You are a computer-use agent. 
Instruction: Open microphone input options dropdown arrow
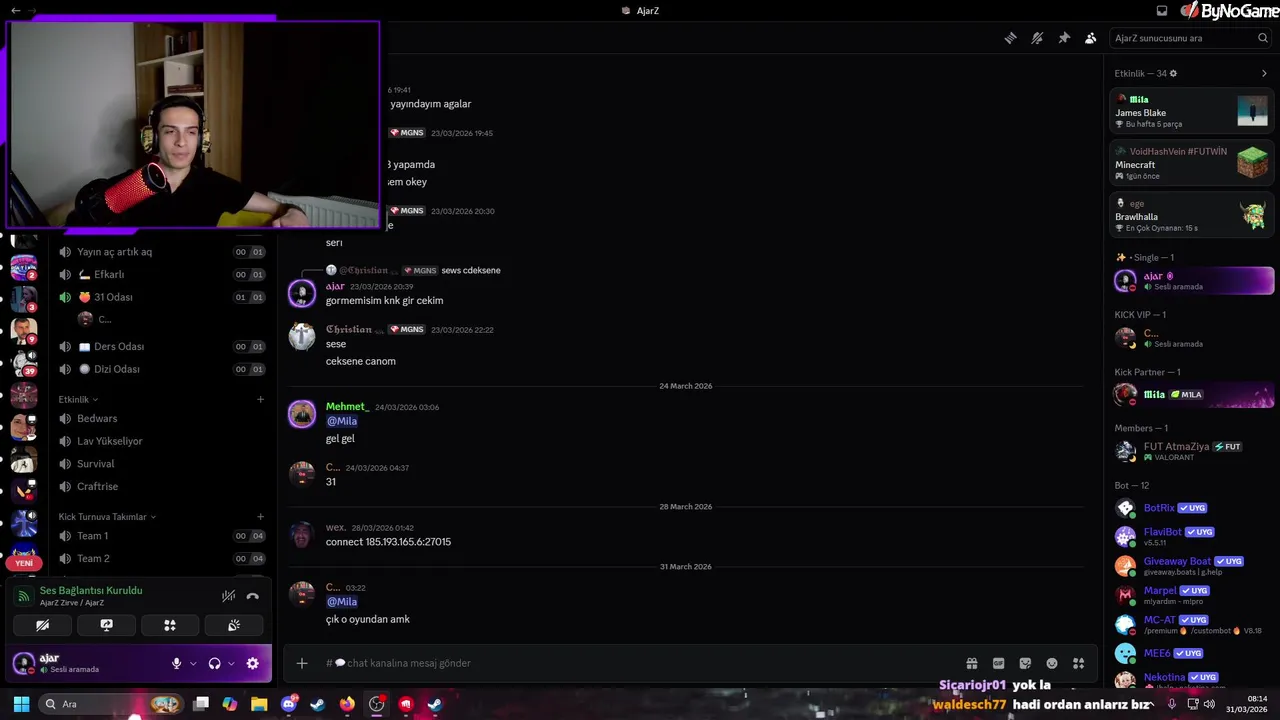(x=191, y=663)
